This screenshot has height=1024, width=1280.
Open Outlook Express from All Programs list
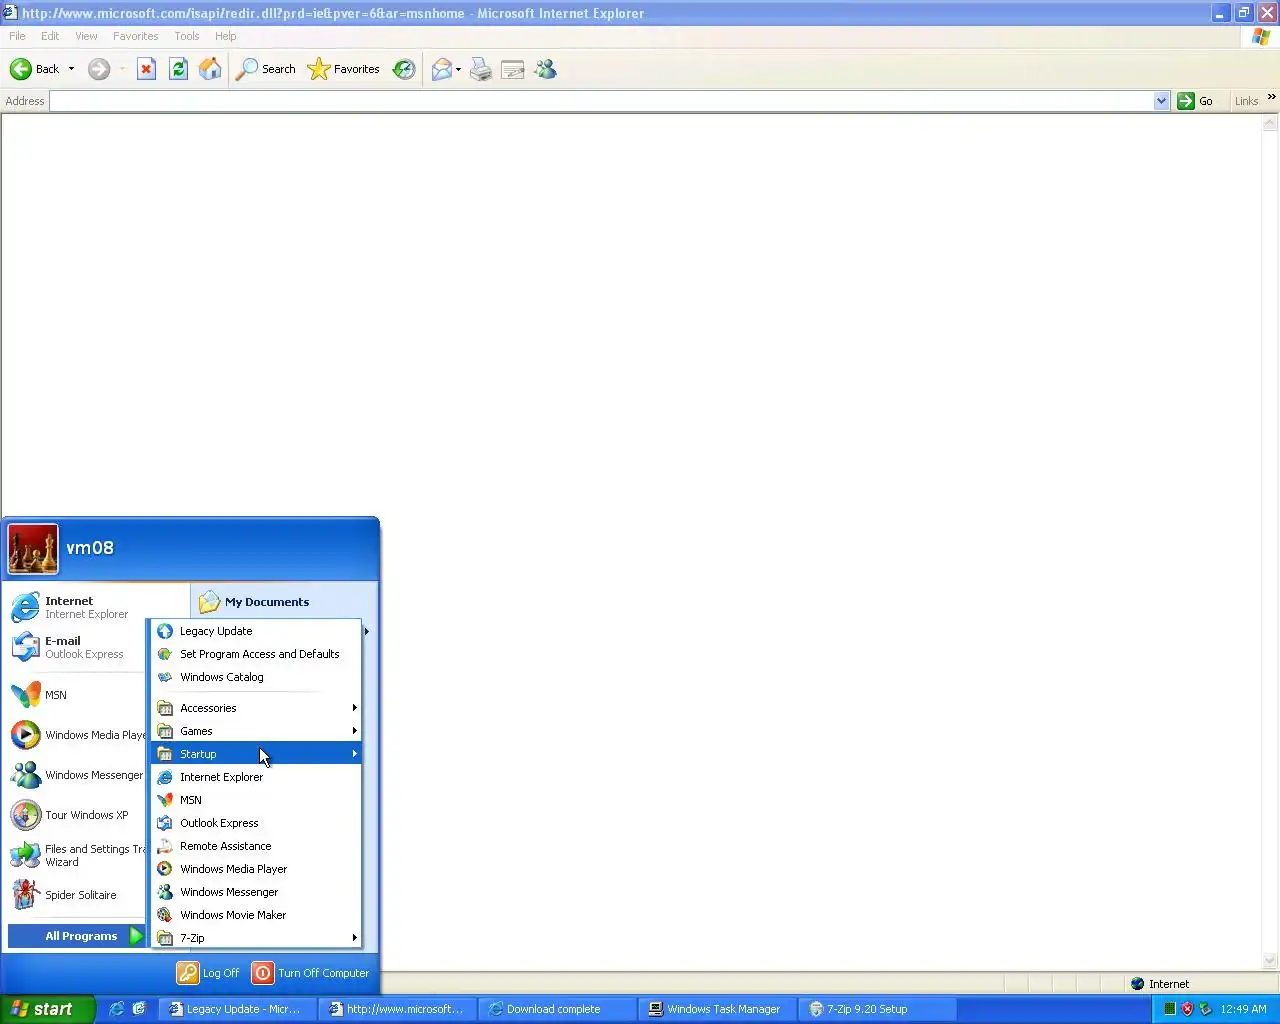[x=256, y=823]
